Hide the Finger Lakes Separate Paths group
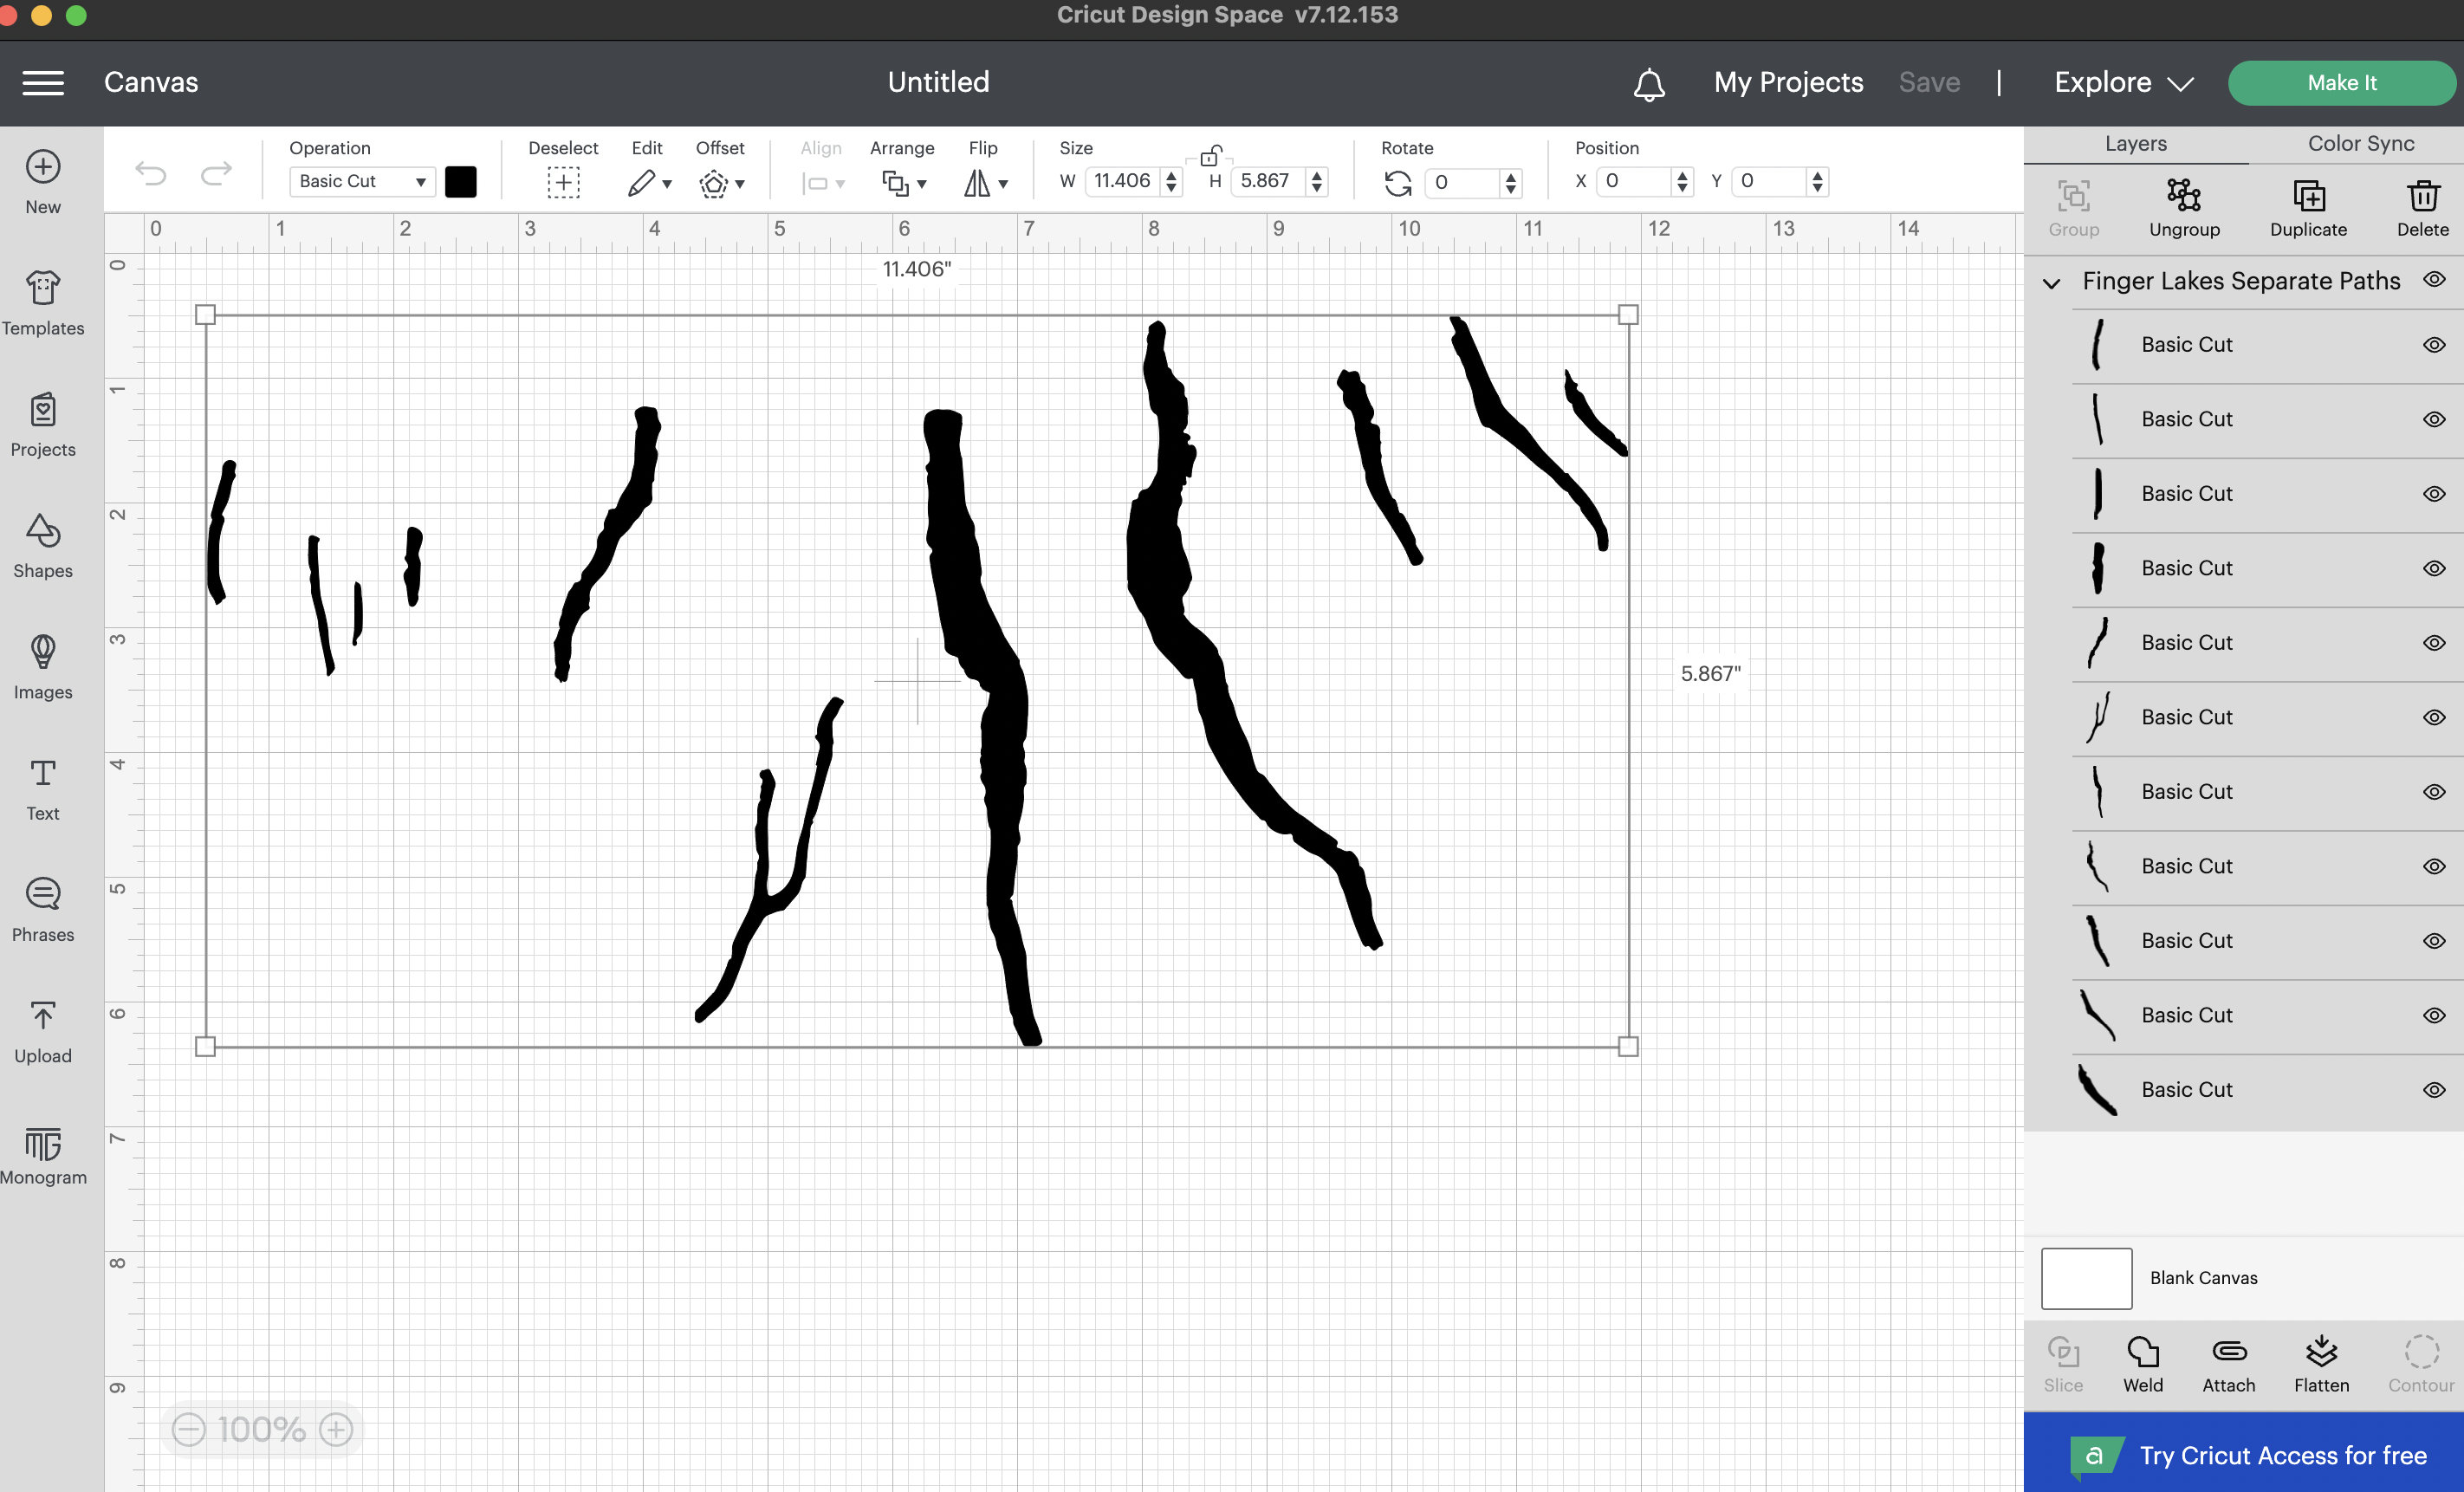This screenshot has height=1492, width=2464. pos(2435,280)
